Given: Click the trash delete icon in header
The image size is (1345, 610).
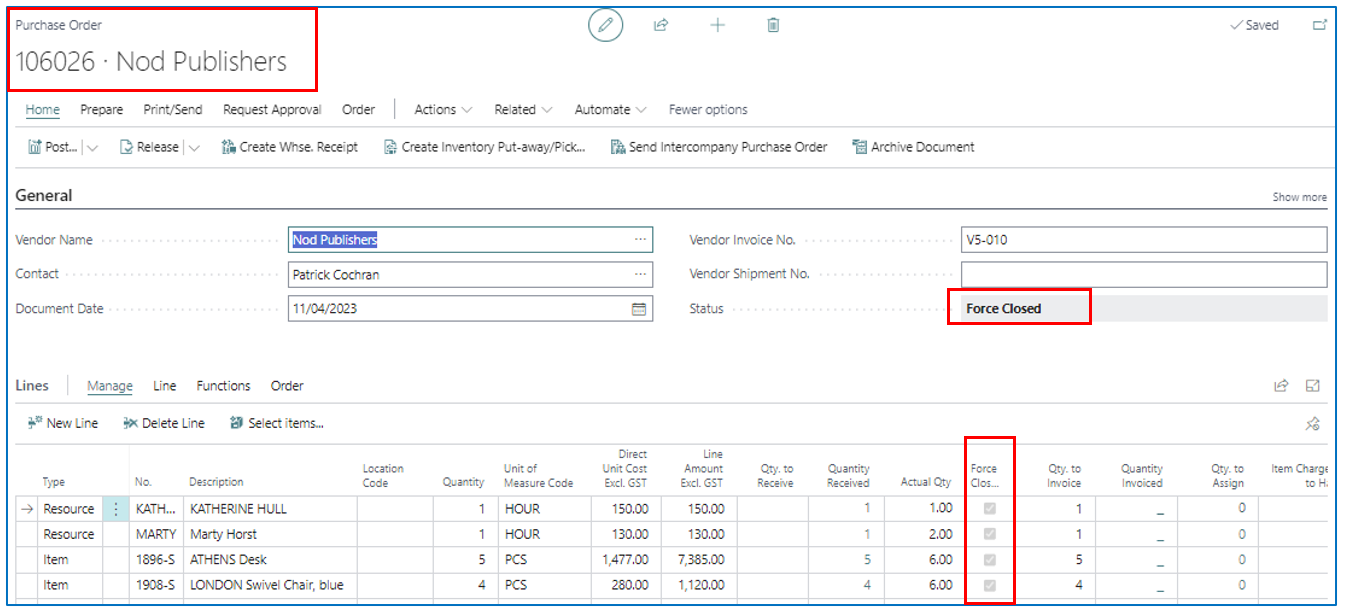Looking at the screenshot, I should click(x=773, y=26).
